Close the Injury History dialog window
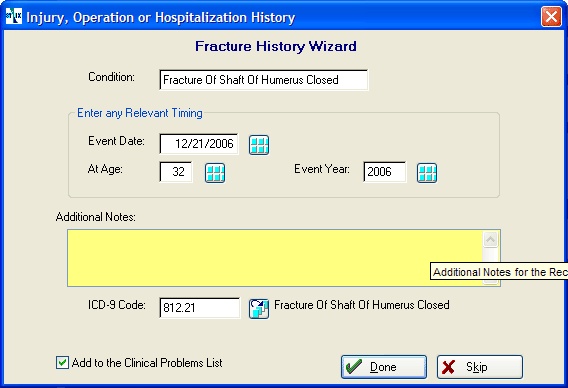568x388 pixels. click(551, 17)
